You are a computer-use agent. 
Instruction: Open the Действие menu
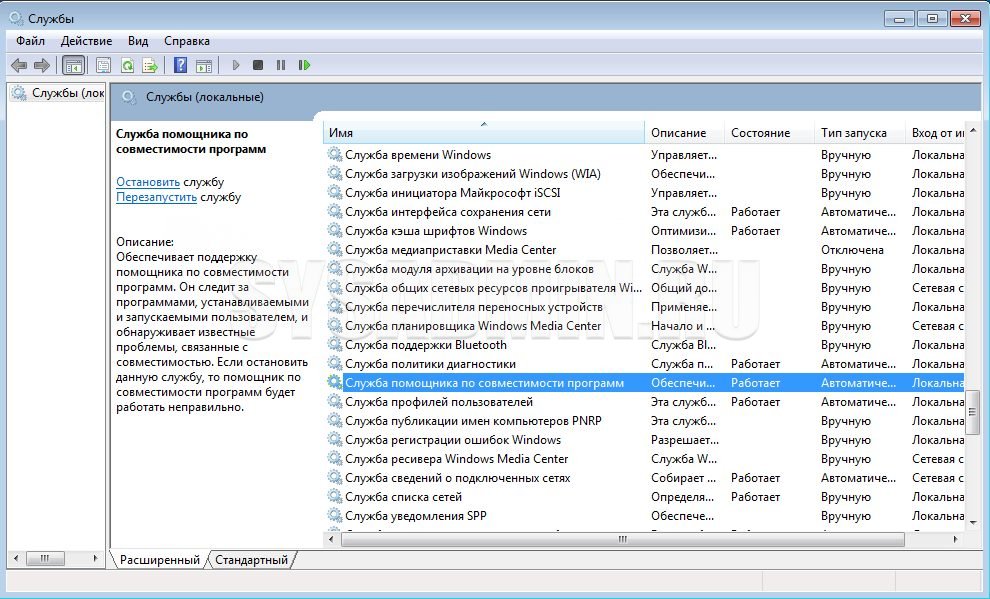point(86,41)
